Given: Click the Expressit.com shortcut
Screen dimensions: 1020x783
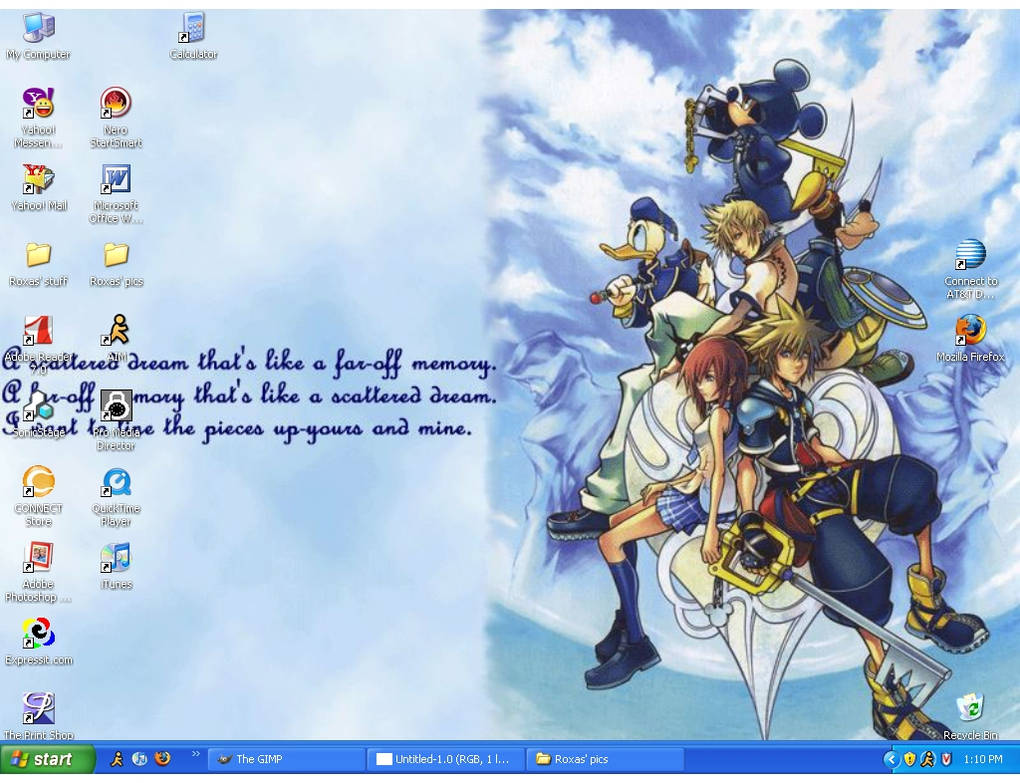Looking at the screenshot, I should point(38,642).
